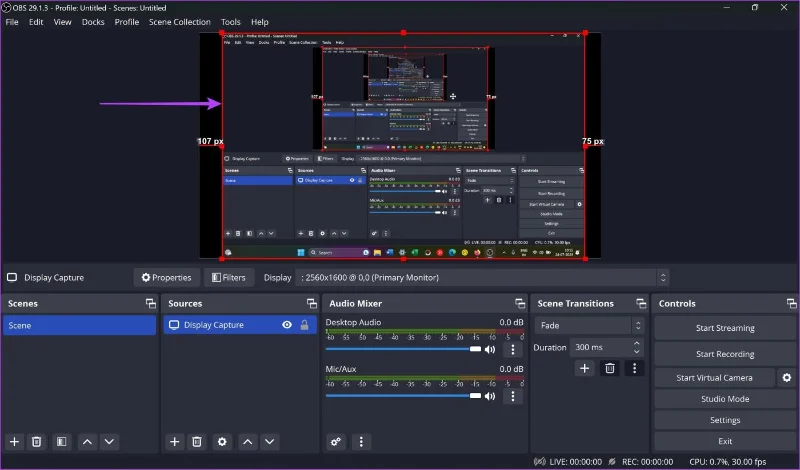Enable Studio Mode
800x470 pixels.
click(x=725, y=399)
